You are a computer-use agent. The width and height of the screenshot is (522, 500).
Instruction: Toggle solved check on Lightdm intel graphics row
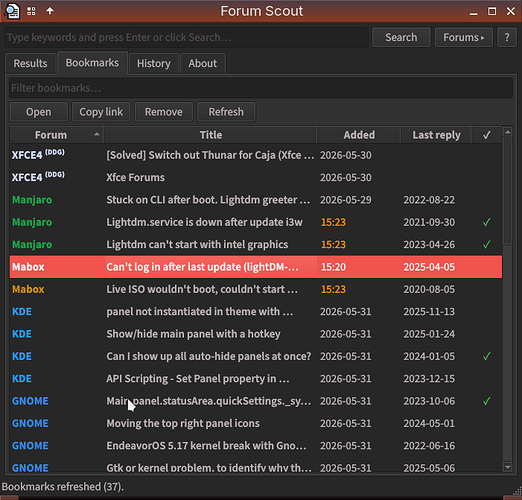[486, 244]
